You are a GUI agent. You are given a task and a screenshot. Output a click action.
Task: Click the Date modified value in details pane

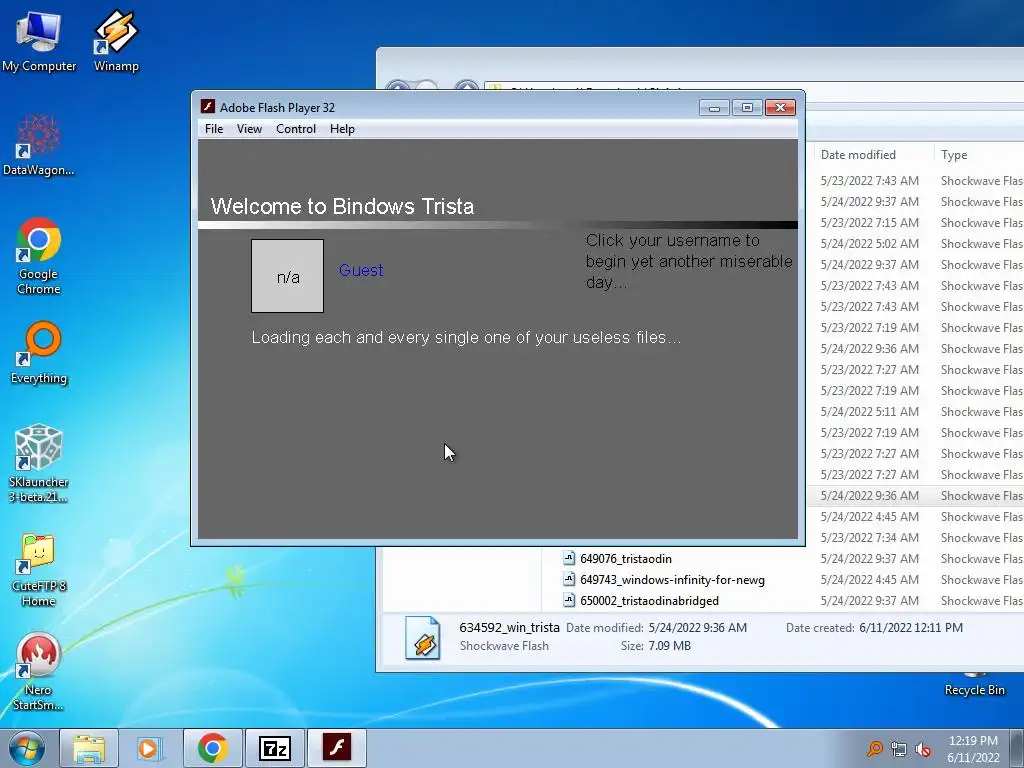click(x=697, y=628)
